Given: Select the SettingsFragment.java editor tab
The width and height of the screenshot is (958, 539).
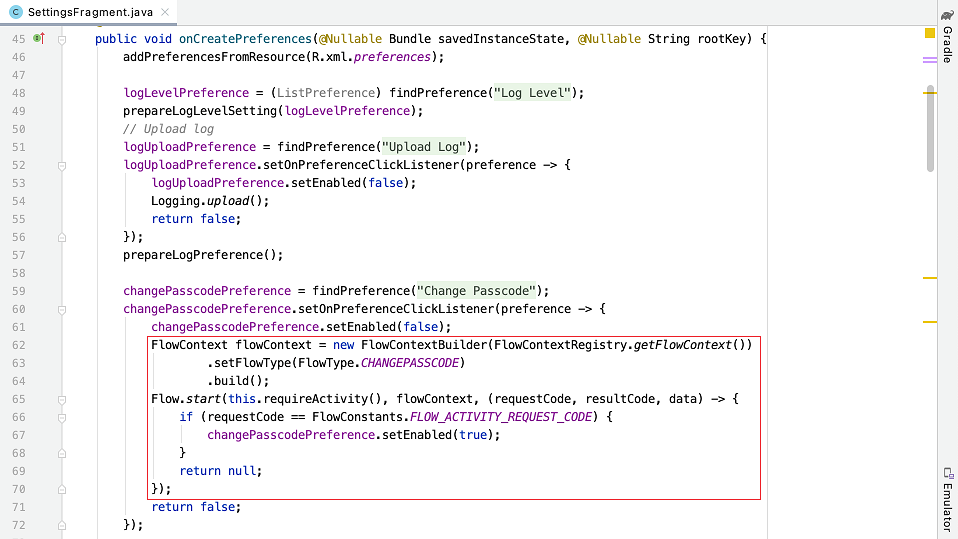Looking at the screenshot, I should point(89,12).
